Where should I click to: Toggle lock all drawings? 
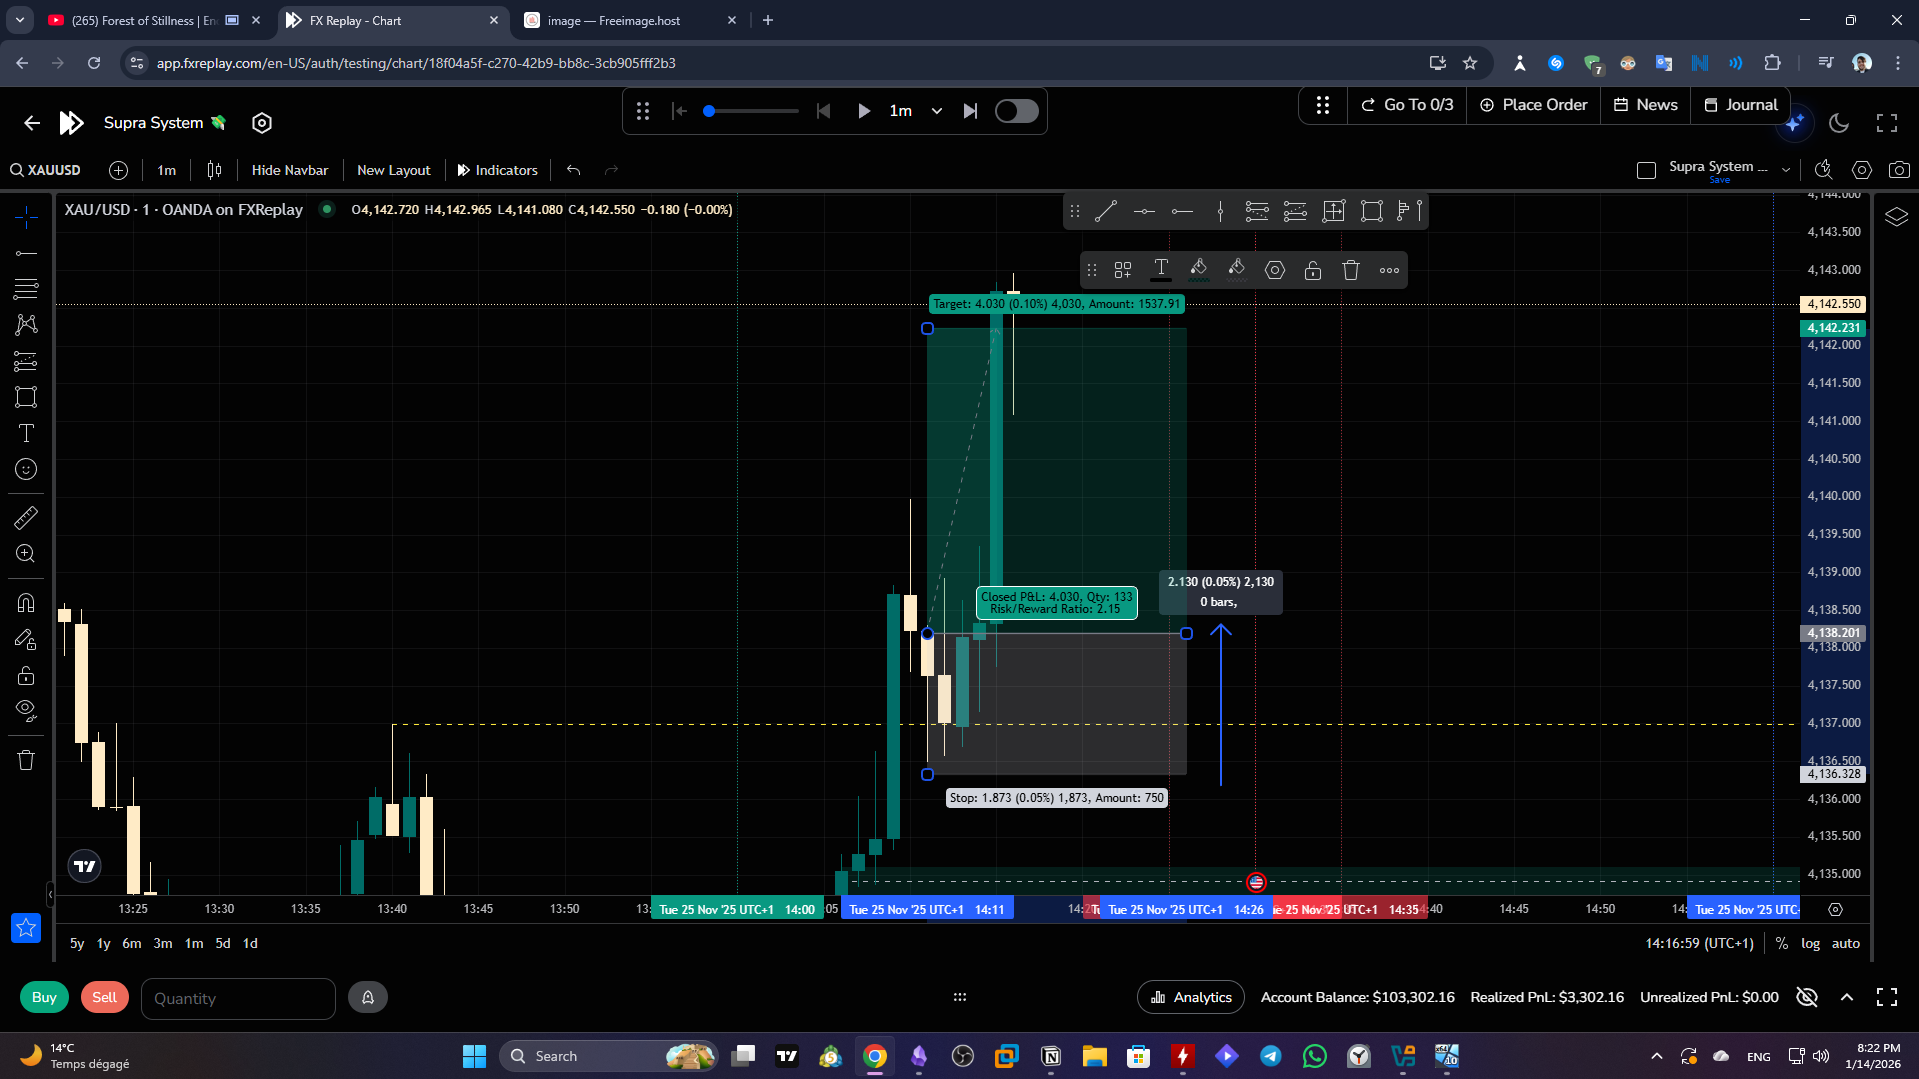point(26,676)
